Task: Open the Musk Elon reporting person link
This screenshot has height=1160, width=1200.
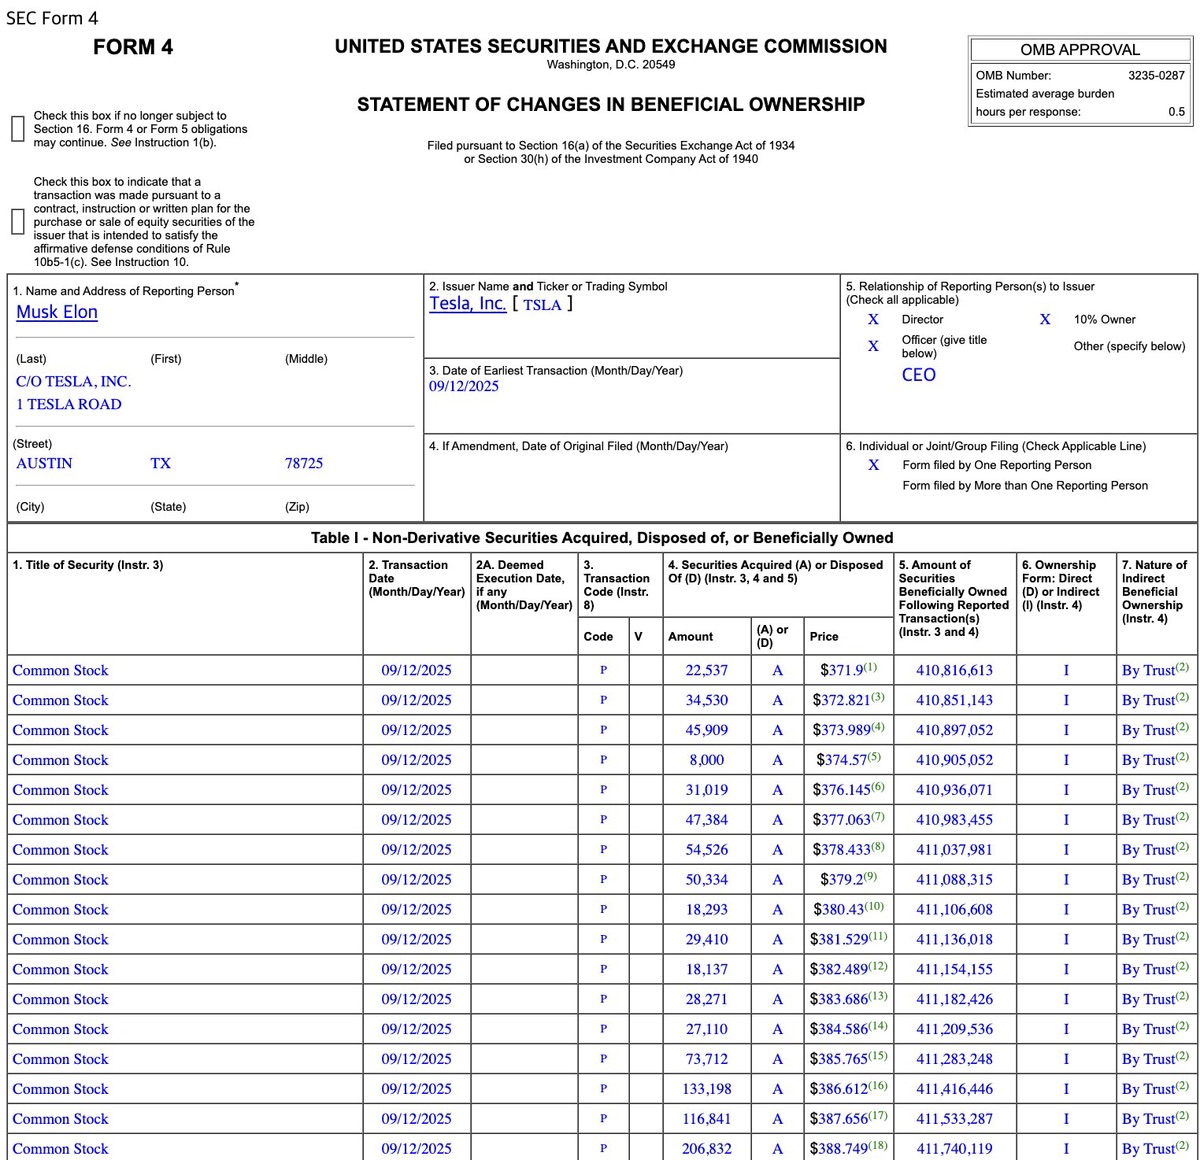Action: [x=57, y=312]
